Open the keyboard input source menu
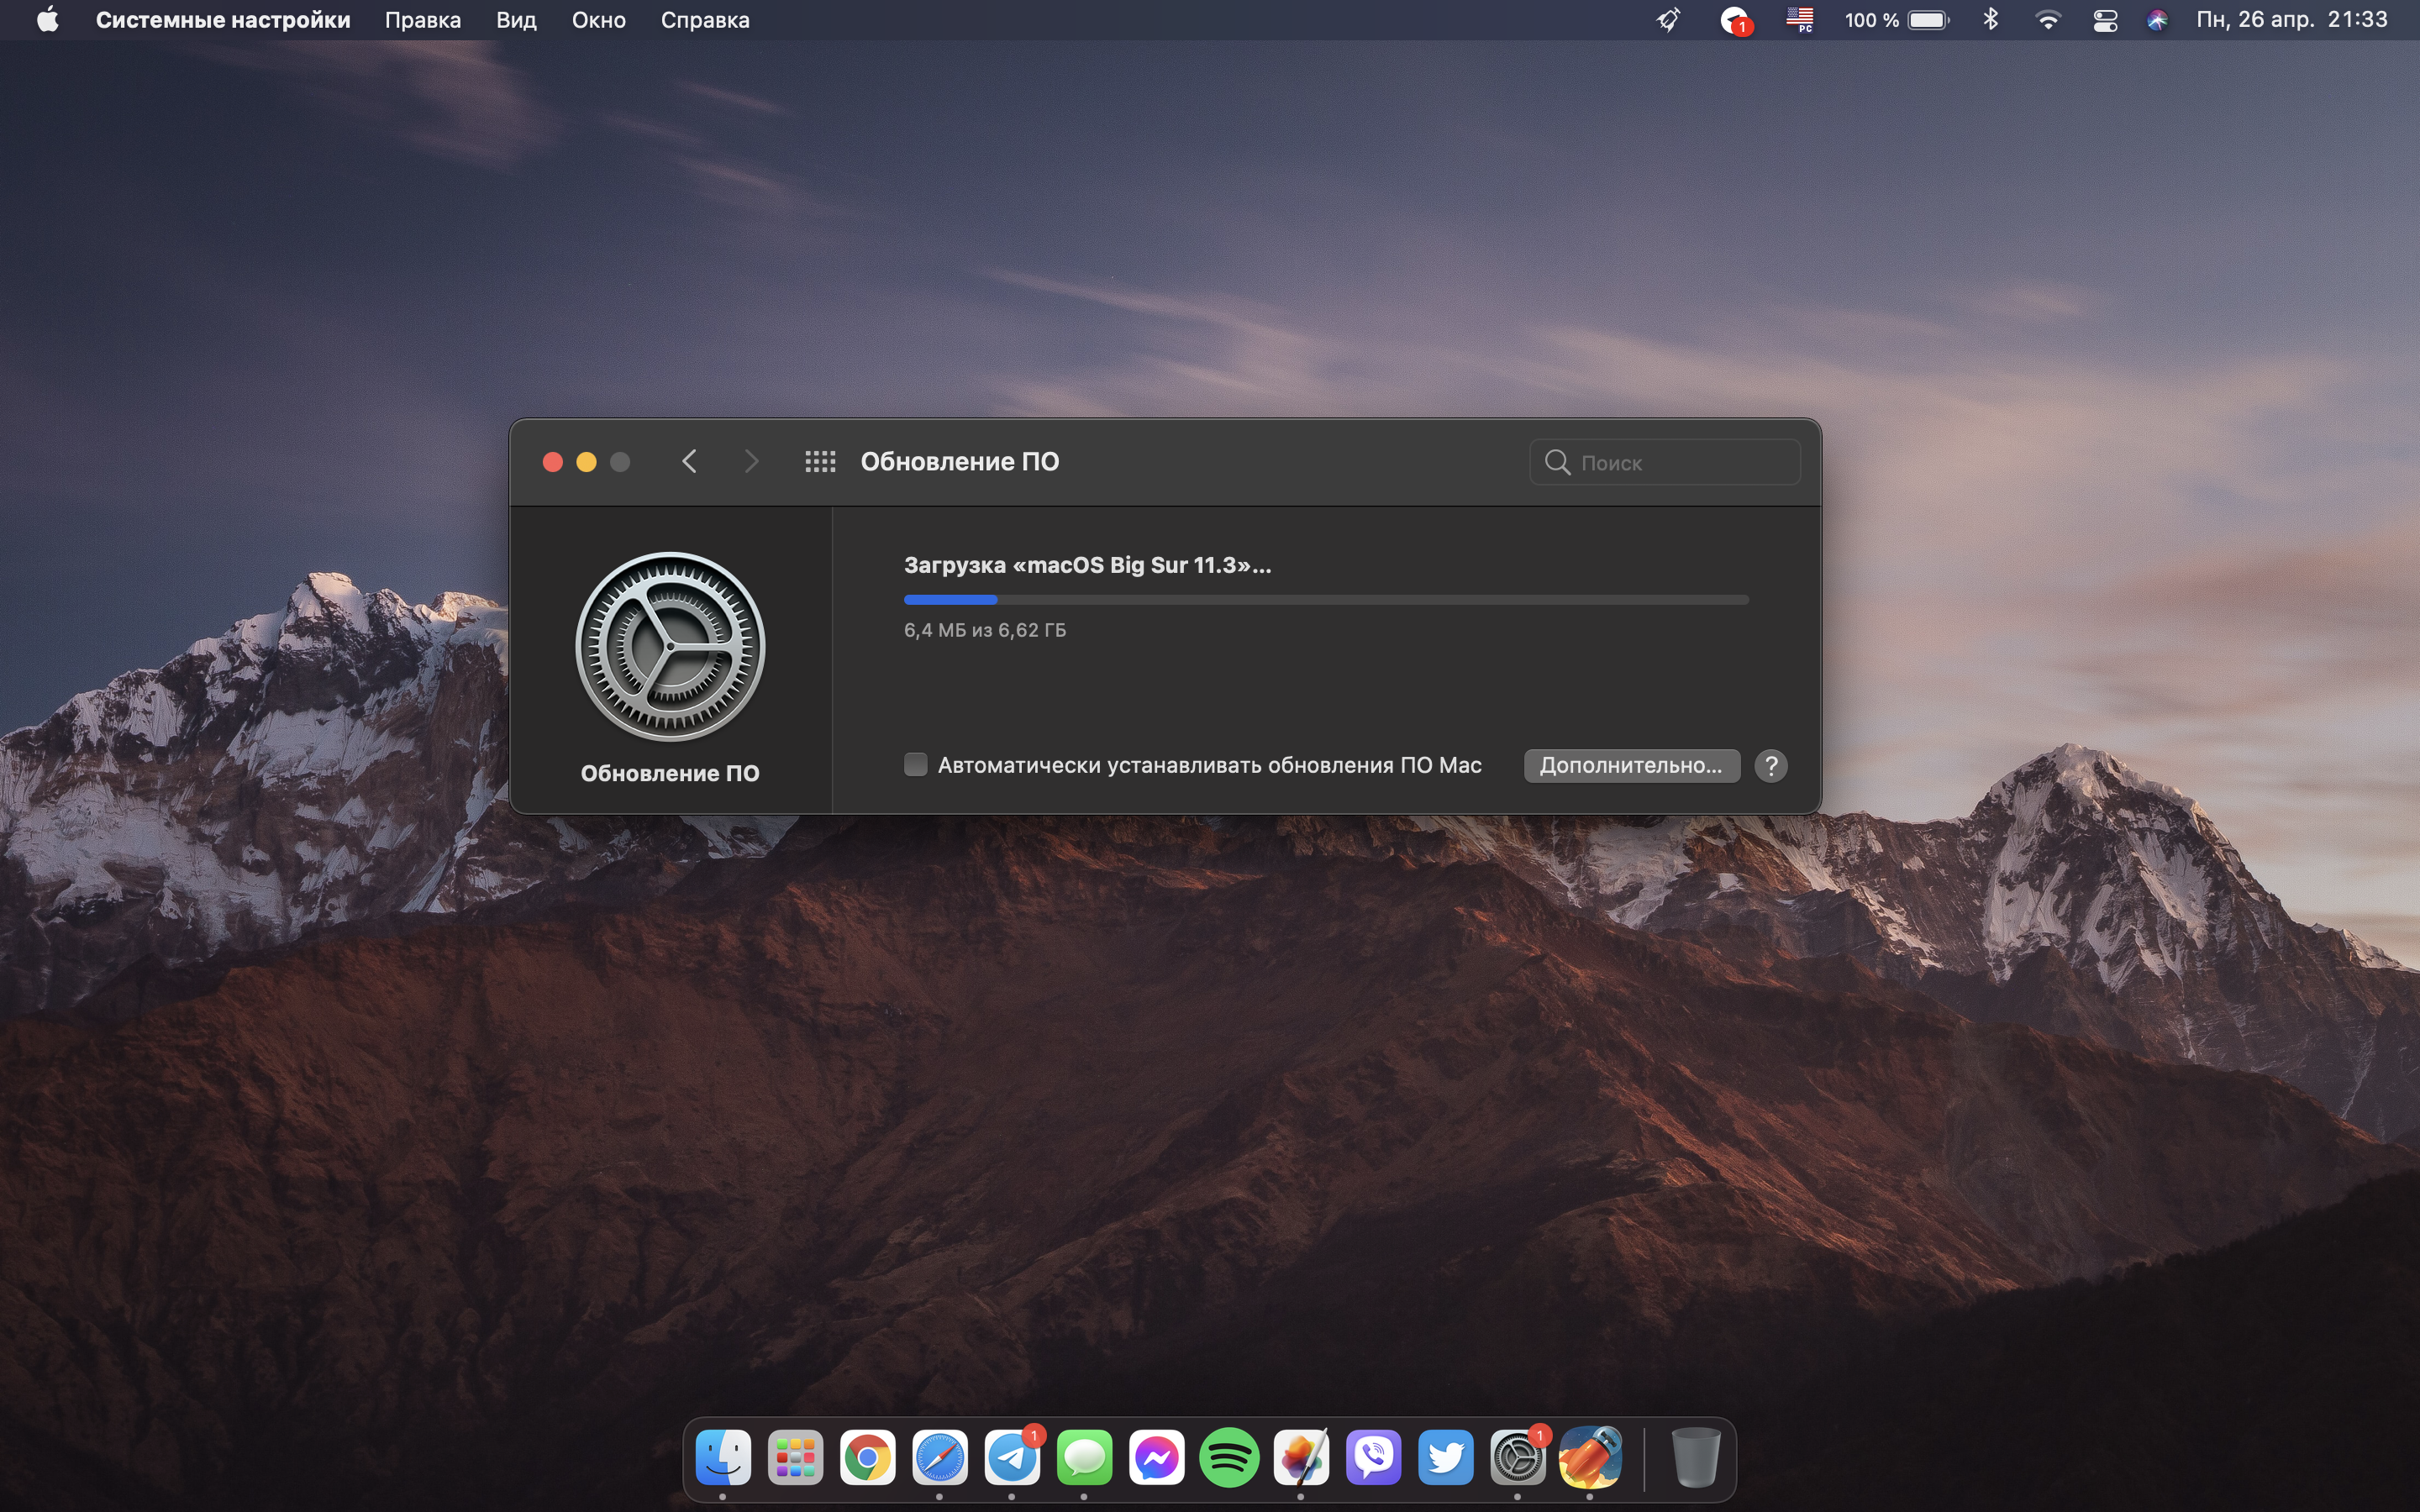The height and width of the screenshot is (1512, 2420). coord(1800,20)
